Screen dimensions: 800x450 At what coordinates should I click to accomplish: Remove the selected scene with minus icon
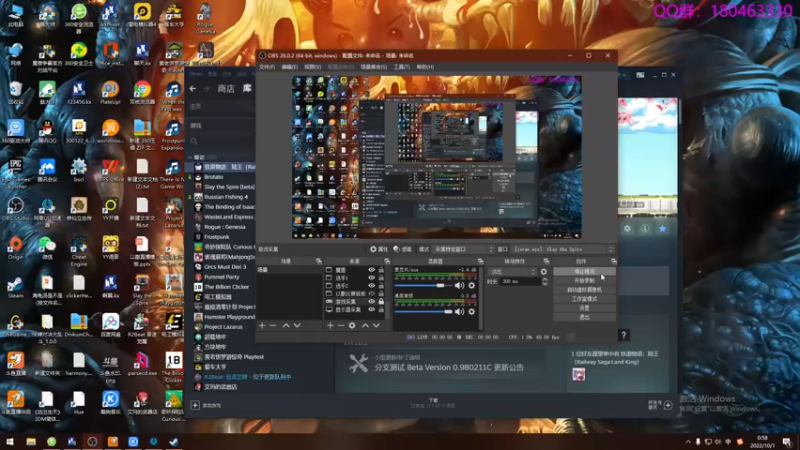(273, 326)
